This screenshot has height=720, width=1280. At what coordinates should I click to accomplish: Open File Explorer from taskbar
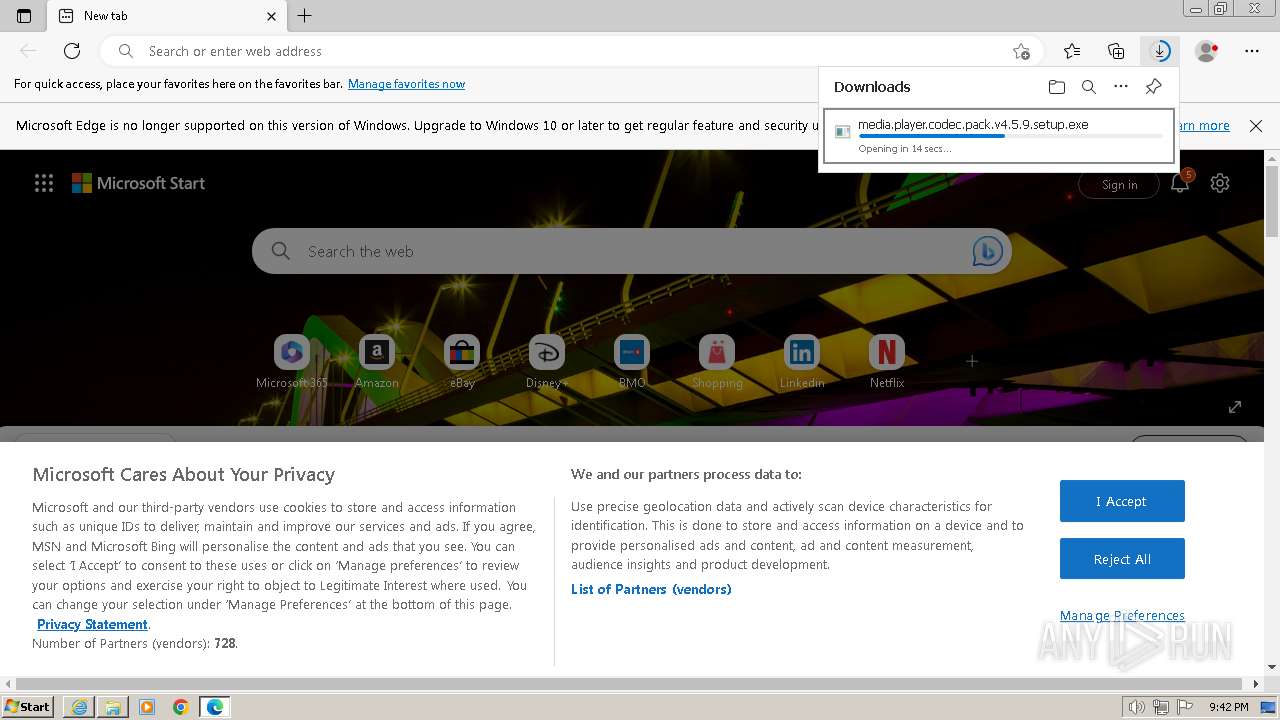[x=113, y=707]
